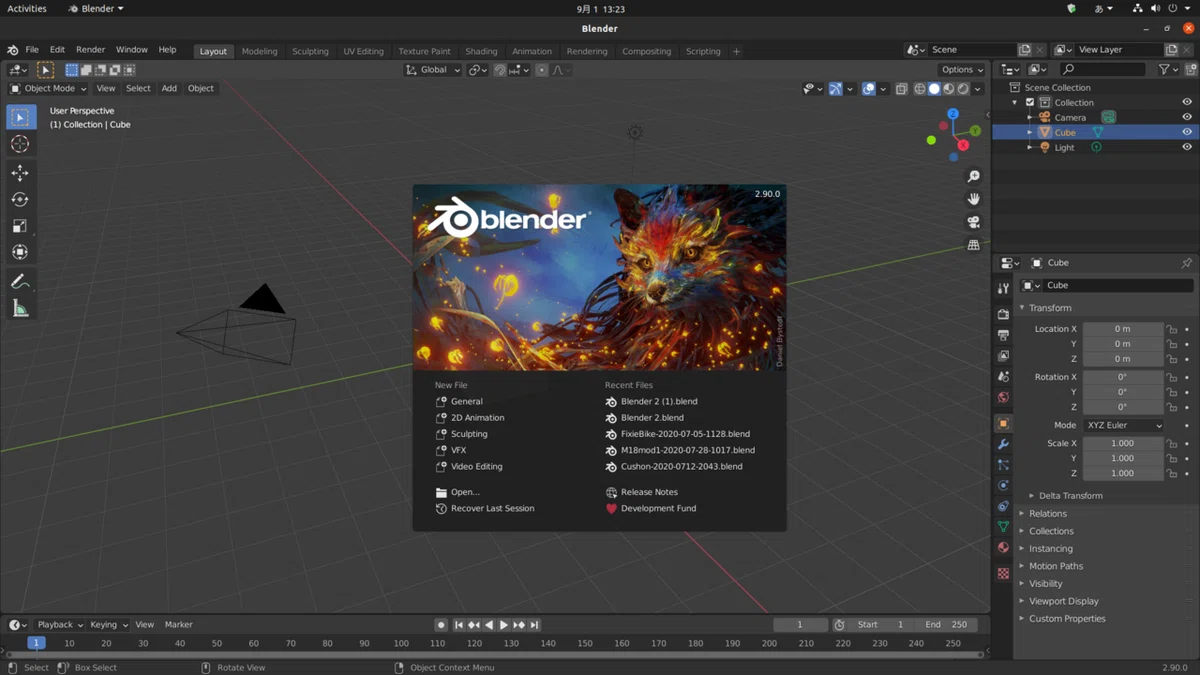The width and height of the screenshot is (1200, 675).
Task: Click the zoom viewport icon
Action: [973, 176]
